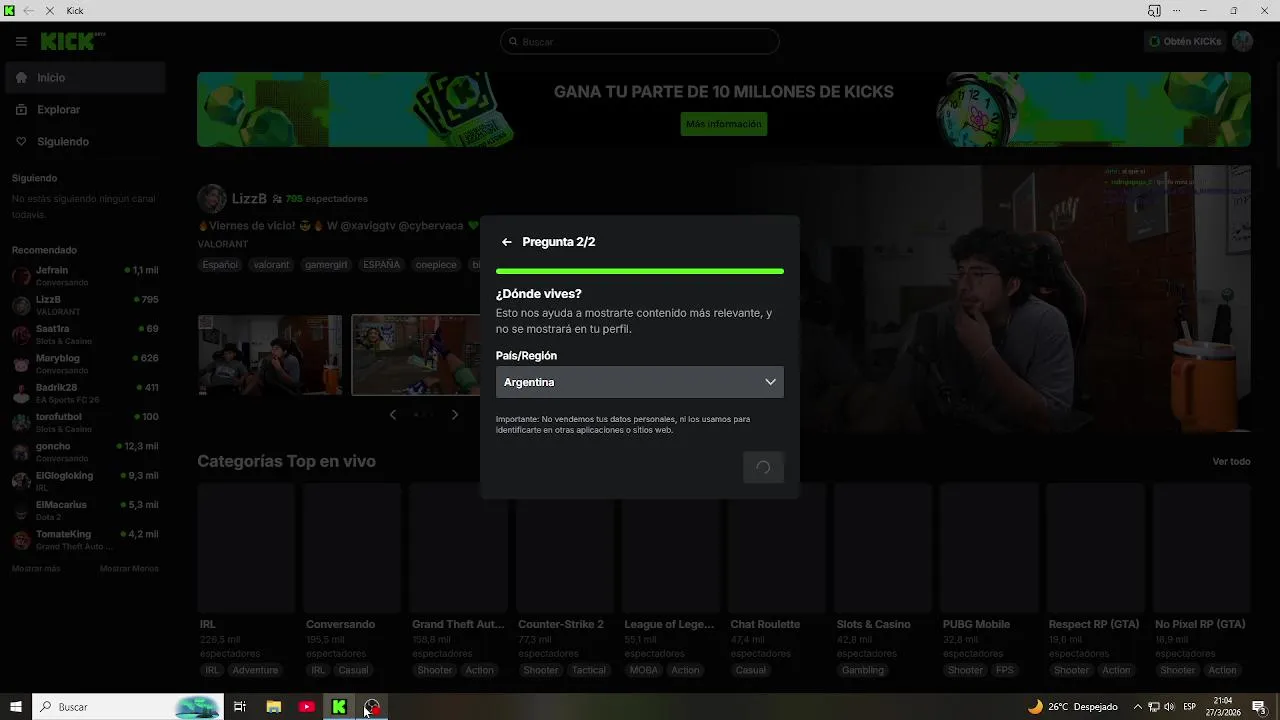Click the MOBA tag
Screen dimensions: 1280x720
[644, 670]
